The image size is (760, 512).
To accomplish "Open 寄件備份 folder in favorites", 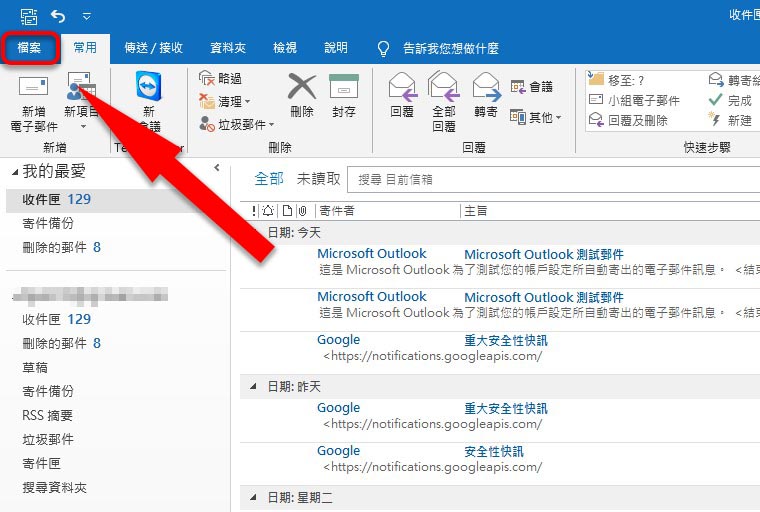I will (x=48, y=224).
